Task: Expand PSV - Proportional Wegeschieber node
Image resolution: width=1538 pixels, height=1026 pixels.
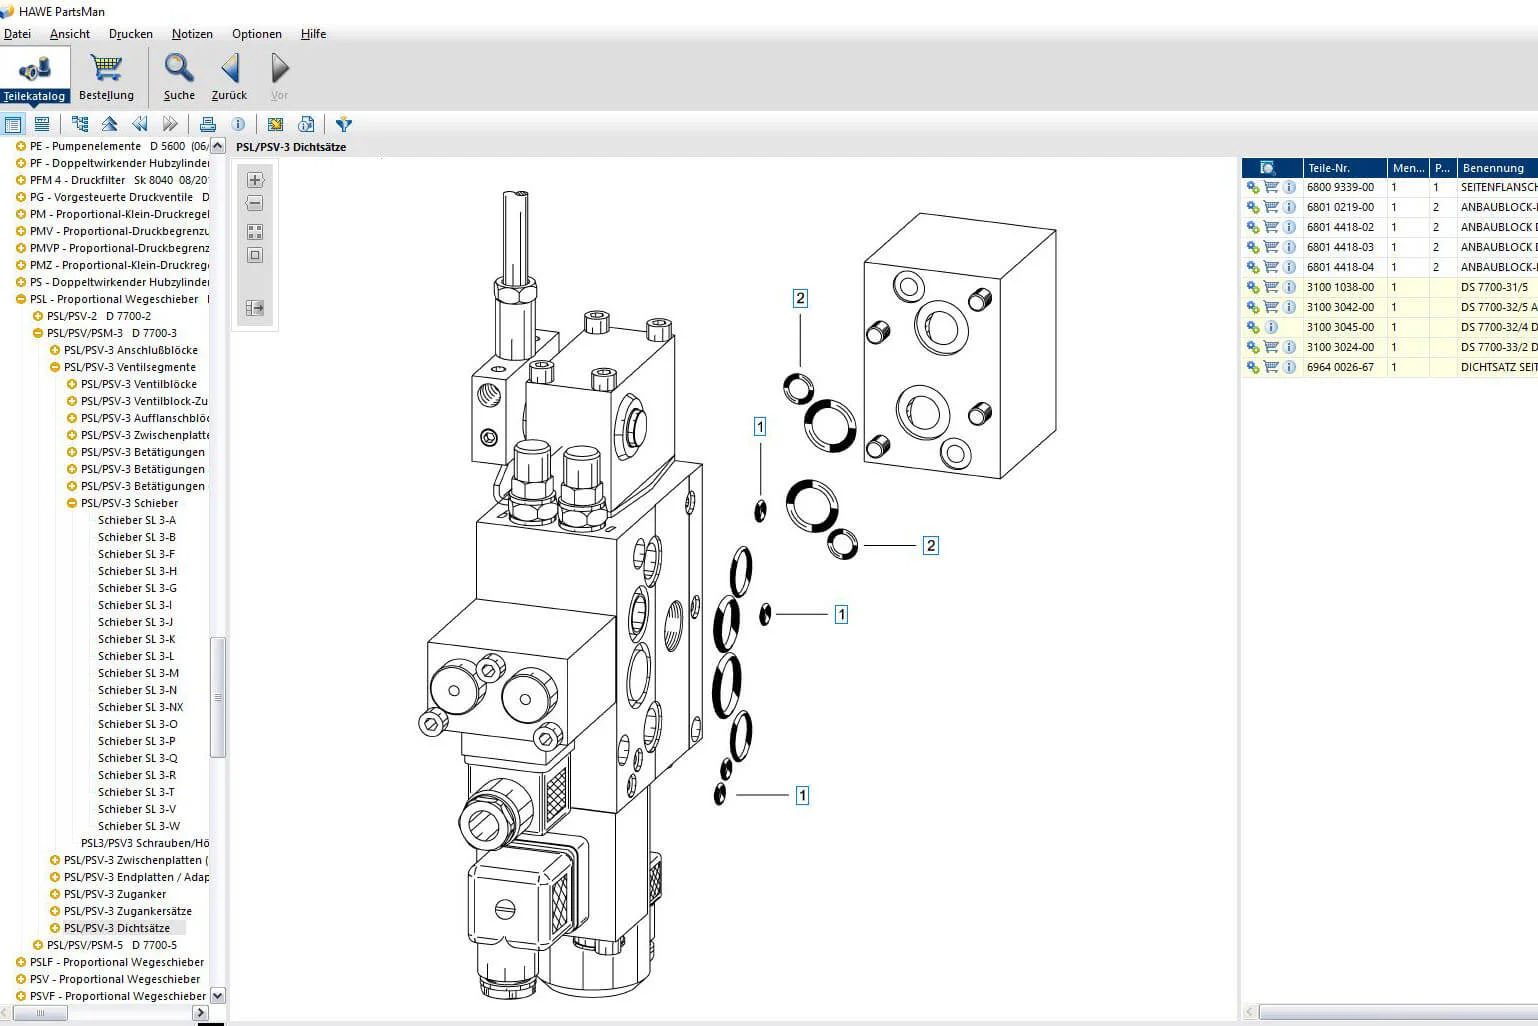Action: [x=21, y=979]
